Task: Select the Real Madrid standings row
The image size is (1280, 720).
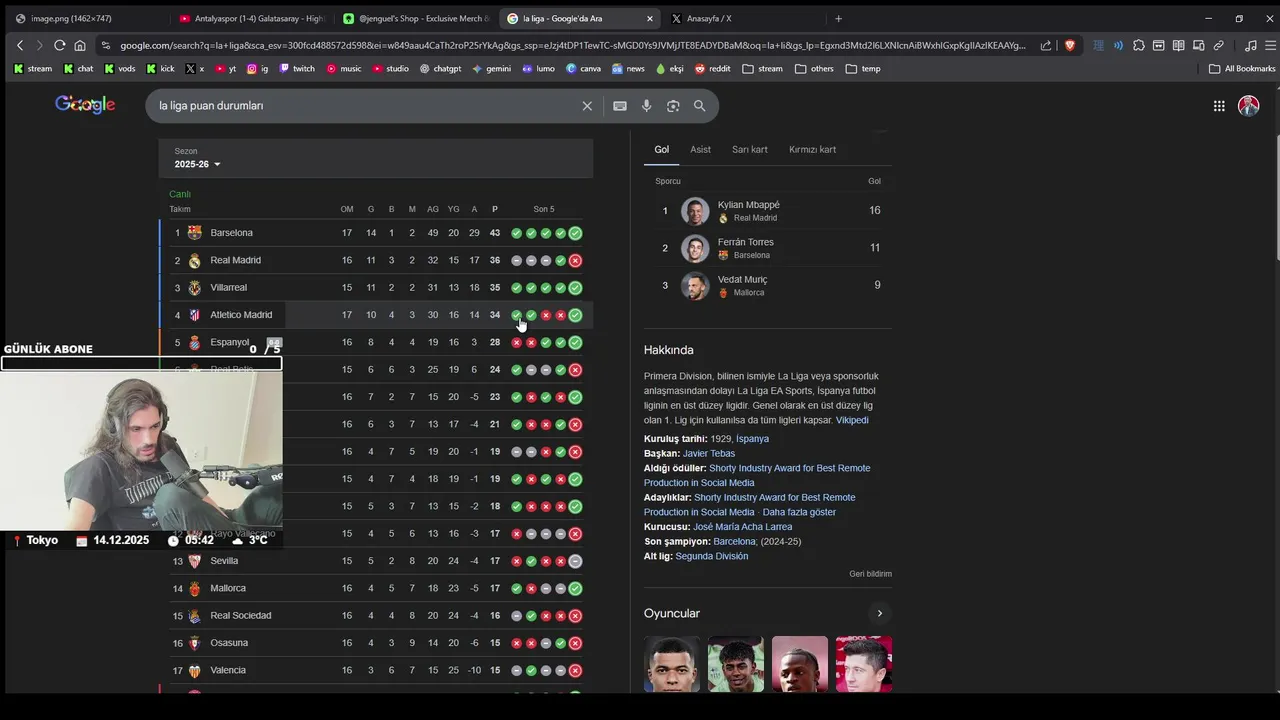Action: (376, 260)
